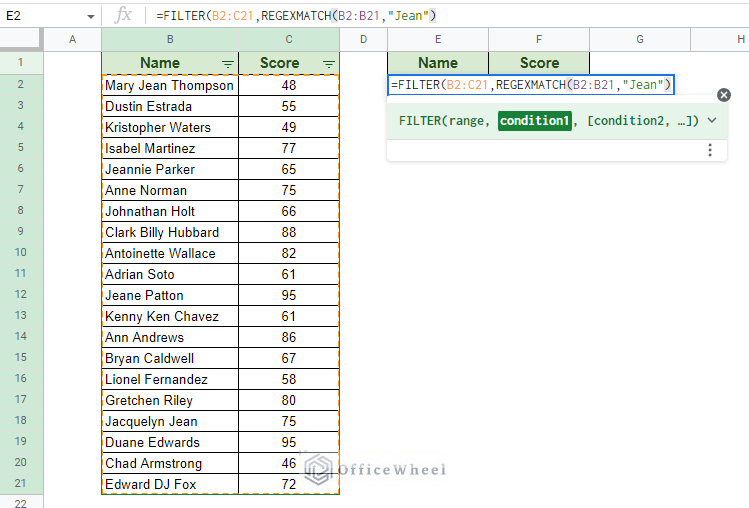Screen dimensions: 749x508
Task: Select column D header
Action: click(x=364, y=39)
